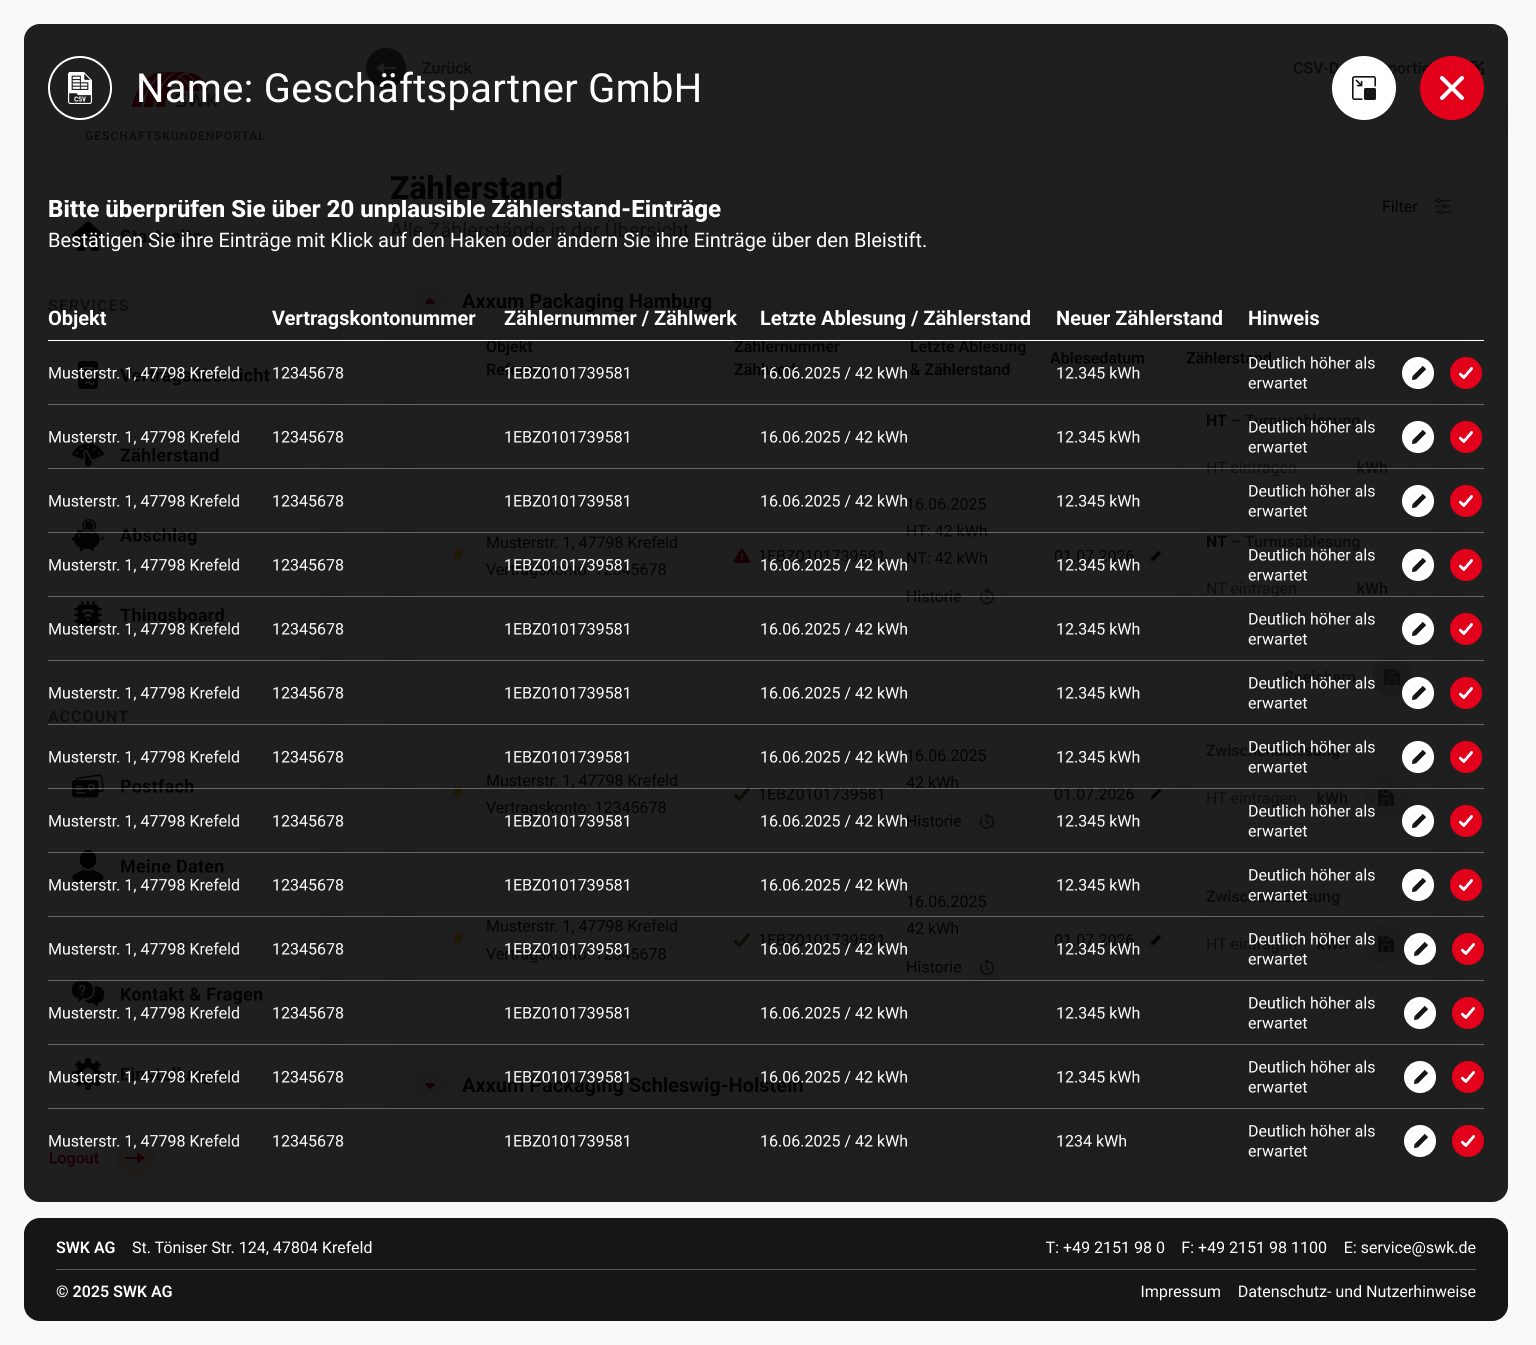The width and height of the screenshot is (1536, 1345).
Task: Click the Letzte Ablesung / Zählerstand header
Action: (895, 318)
